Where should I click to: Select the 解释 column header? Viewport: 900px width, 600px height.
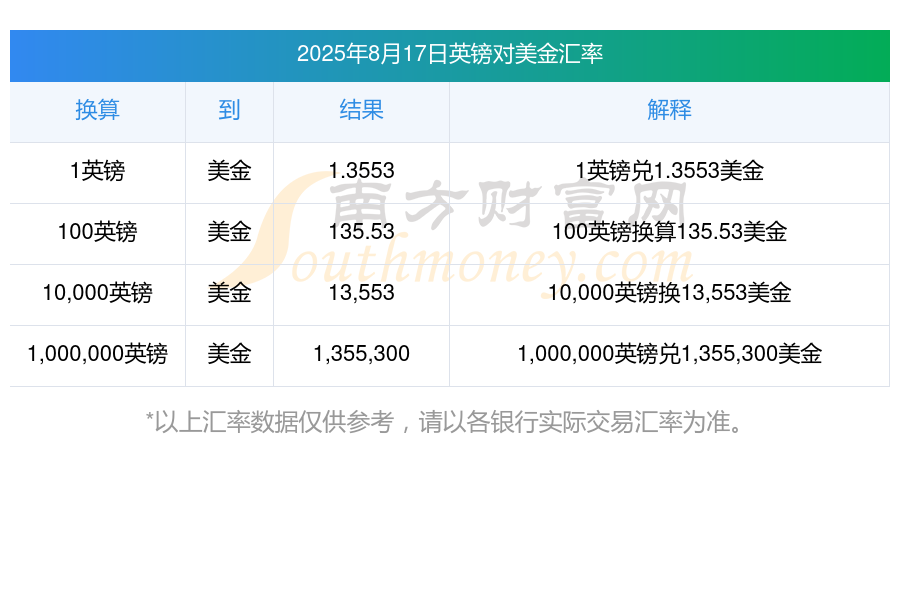pos(669,110)
